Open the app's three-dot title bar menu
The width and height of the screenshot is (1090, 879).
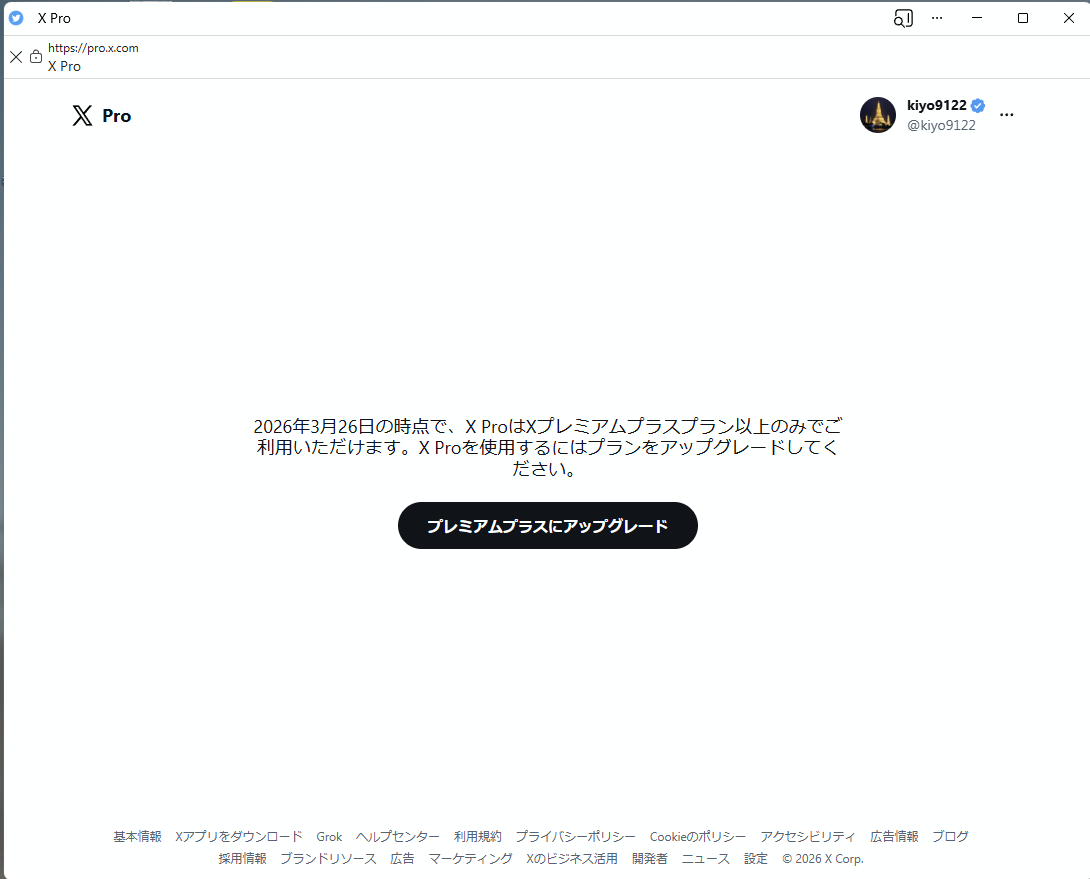pyautogui.click(x=937, y=18)
